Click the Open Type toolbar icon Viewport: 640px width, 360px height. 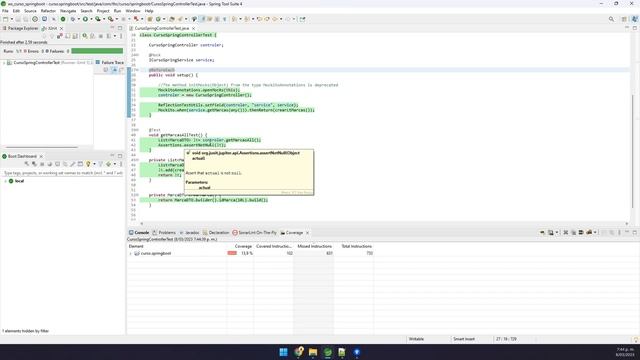click(172, 19)
